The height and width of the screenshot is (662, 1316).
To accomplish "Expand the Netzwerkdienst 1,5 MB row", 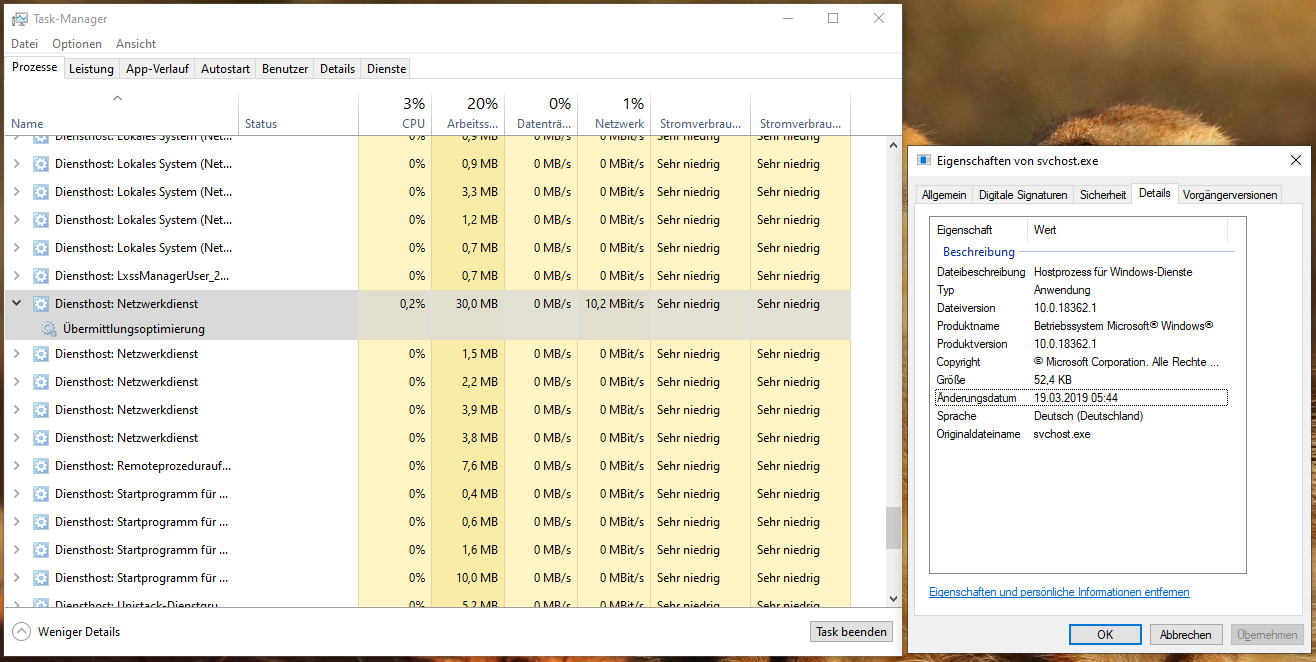I will (x=16, y=354).
